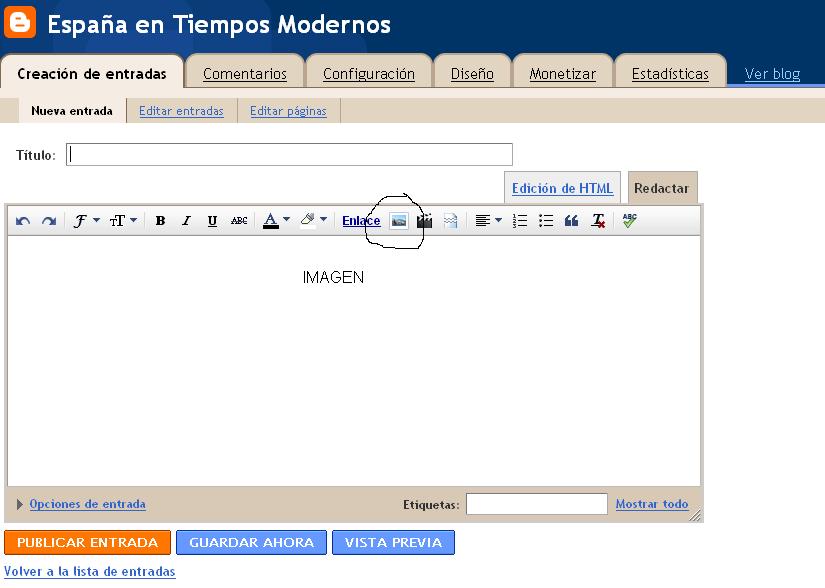This screenshot has height=588, width=825.
Task: Insert a video using the clapperboard icon
Action: point(424,221)
